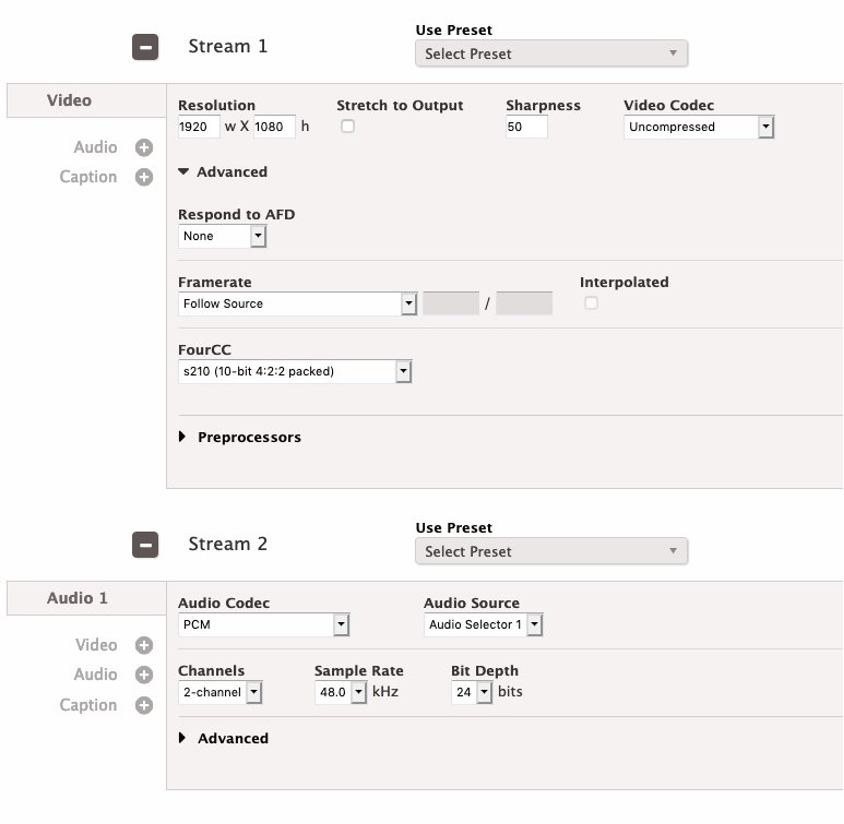Add an Audio track to Stream 1
Screen dimensions: 844x824
coord(143,147)
